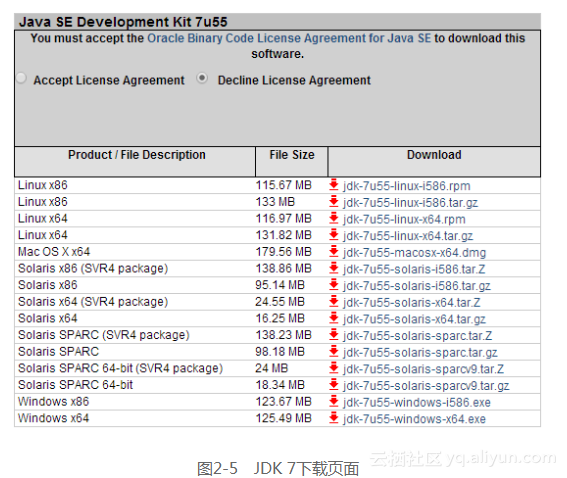Click download arrow icon for jdk-7u55-solaris-sparc.tar.Z

click(333, 334)
